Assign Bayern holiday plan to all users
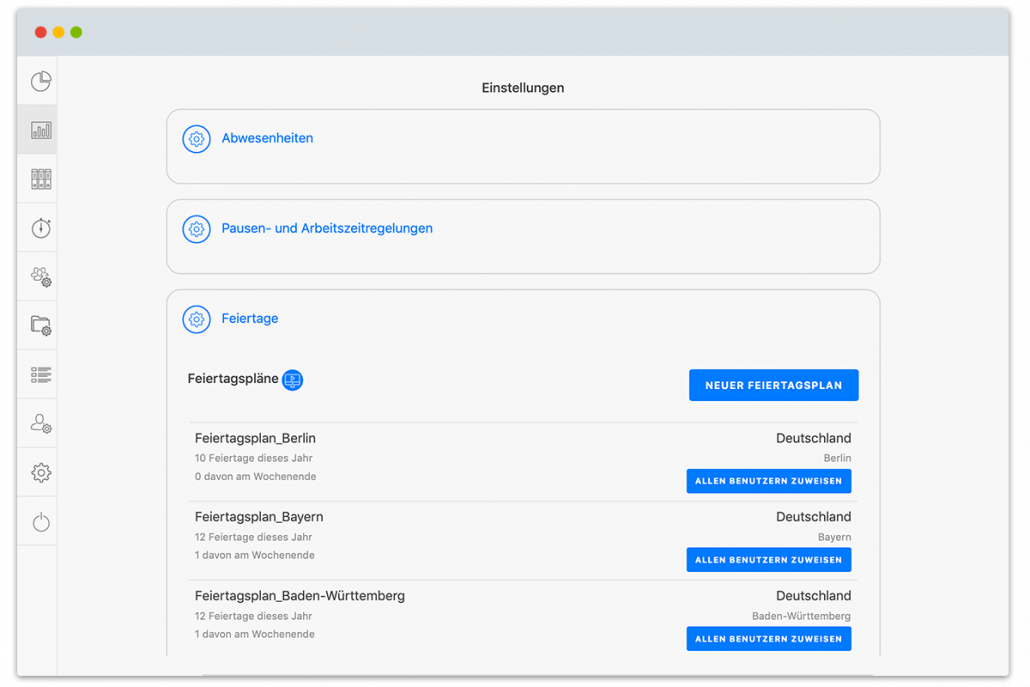The height and width of the screenshot is (687, 1030). pyautogui.click(x=769, y=560)
